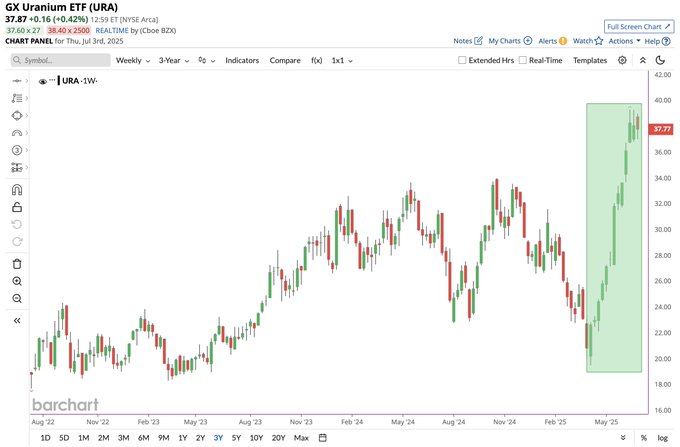Open Help link
This screenshot has width=680, height=447.
point(657,41)
